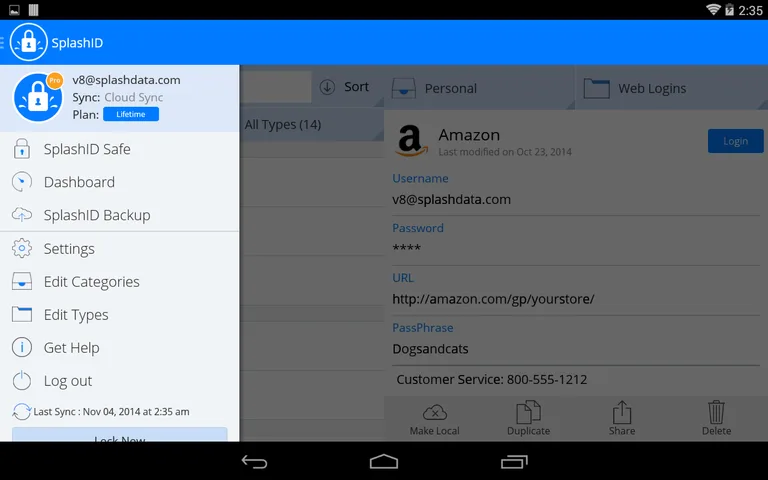This screenshot has width=768, height=480.
Task: Tap the Make Local cloud icon
Action: pos(434,412)
